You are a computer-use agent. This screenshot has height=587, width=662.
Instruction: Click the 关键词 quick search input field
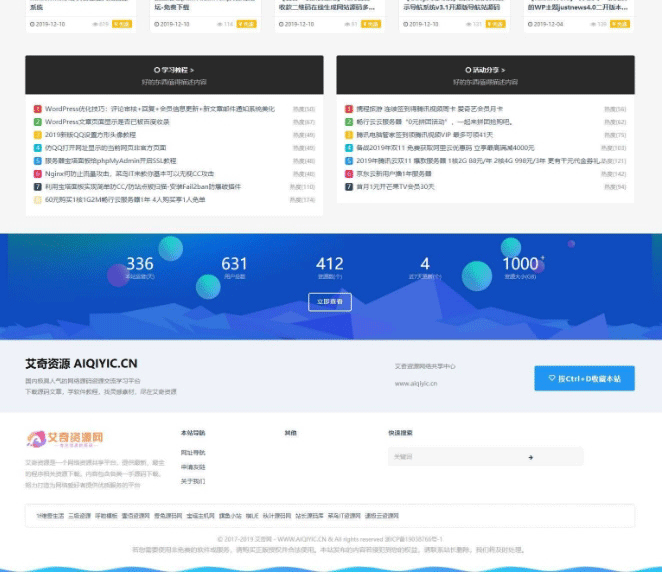pos(486,457)
